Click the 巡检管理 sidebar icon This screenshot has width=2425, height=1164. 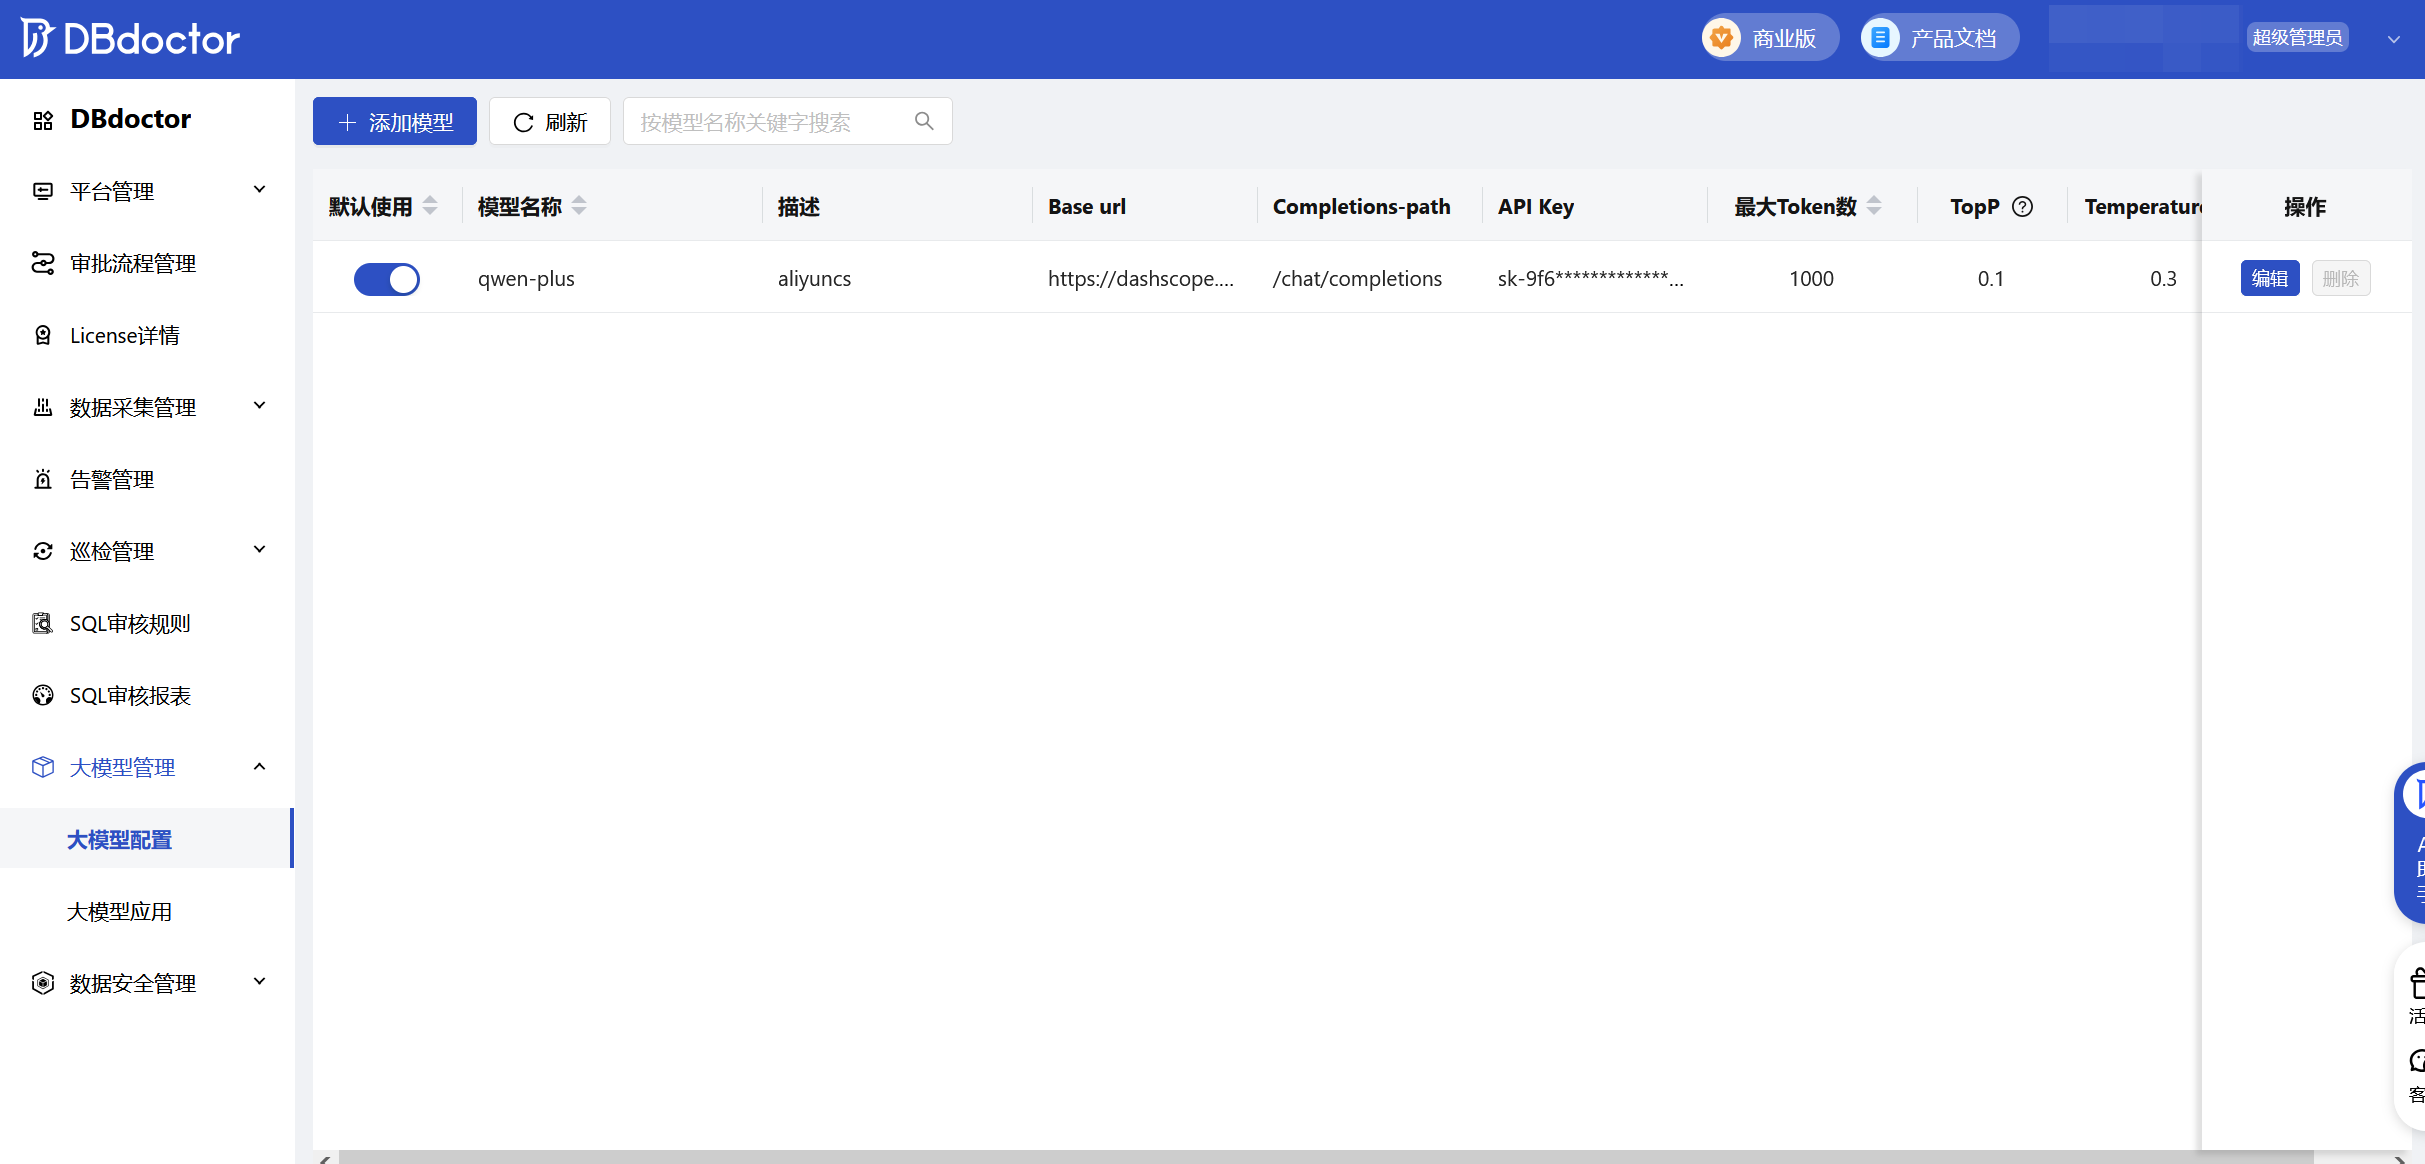coord(43,551)
